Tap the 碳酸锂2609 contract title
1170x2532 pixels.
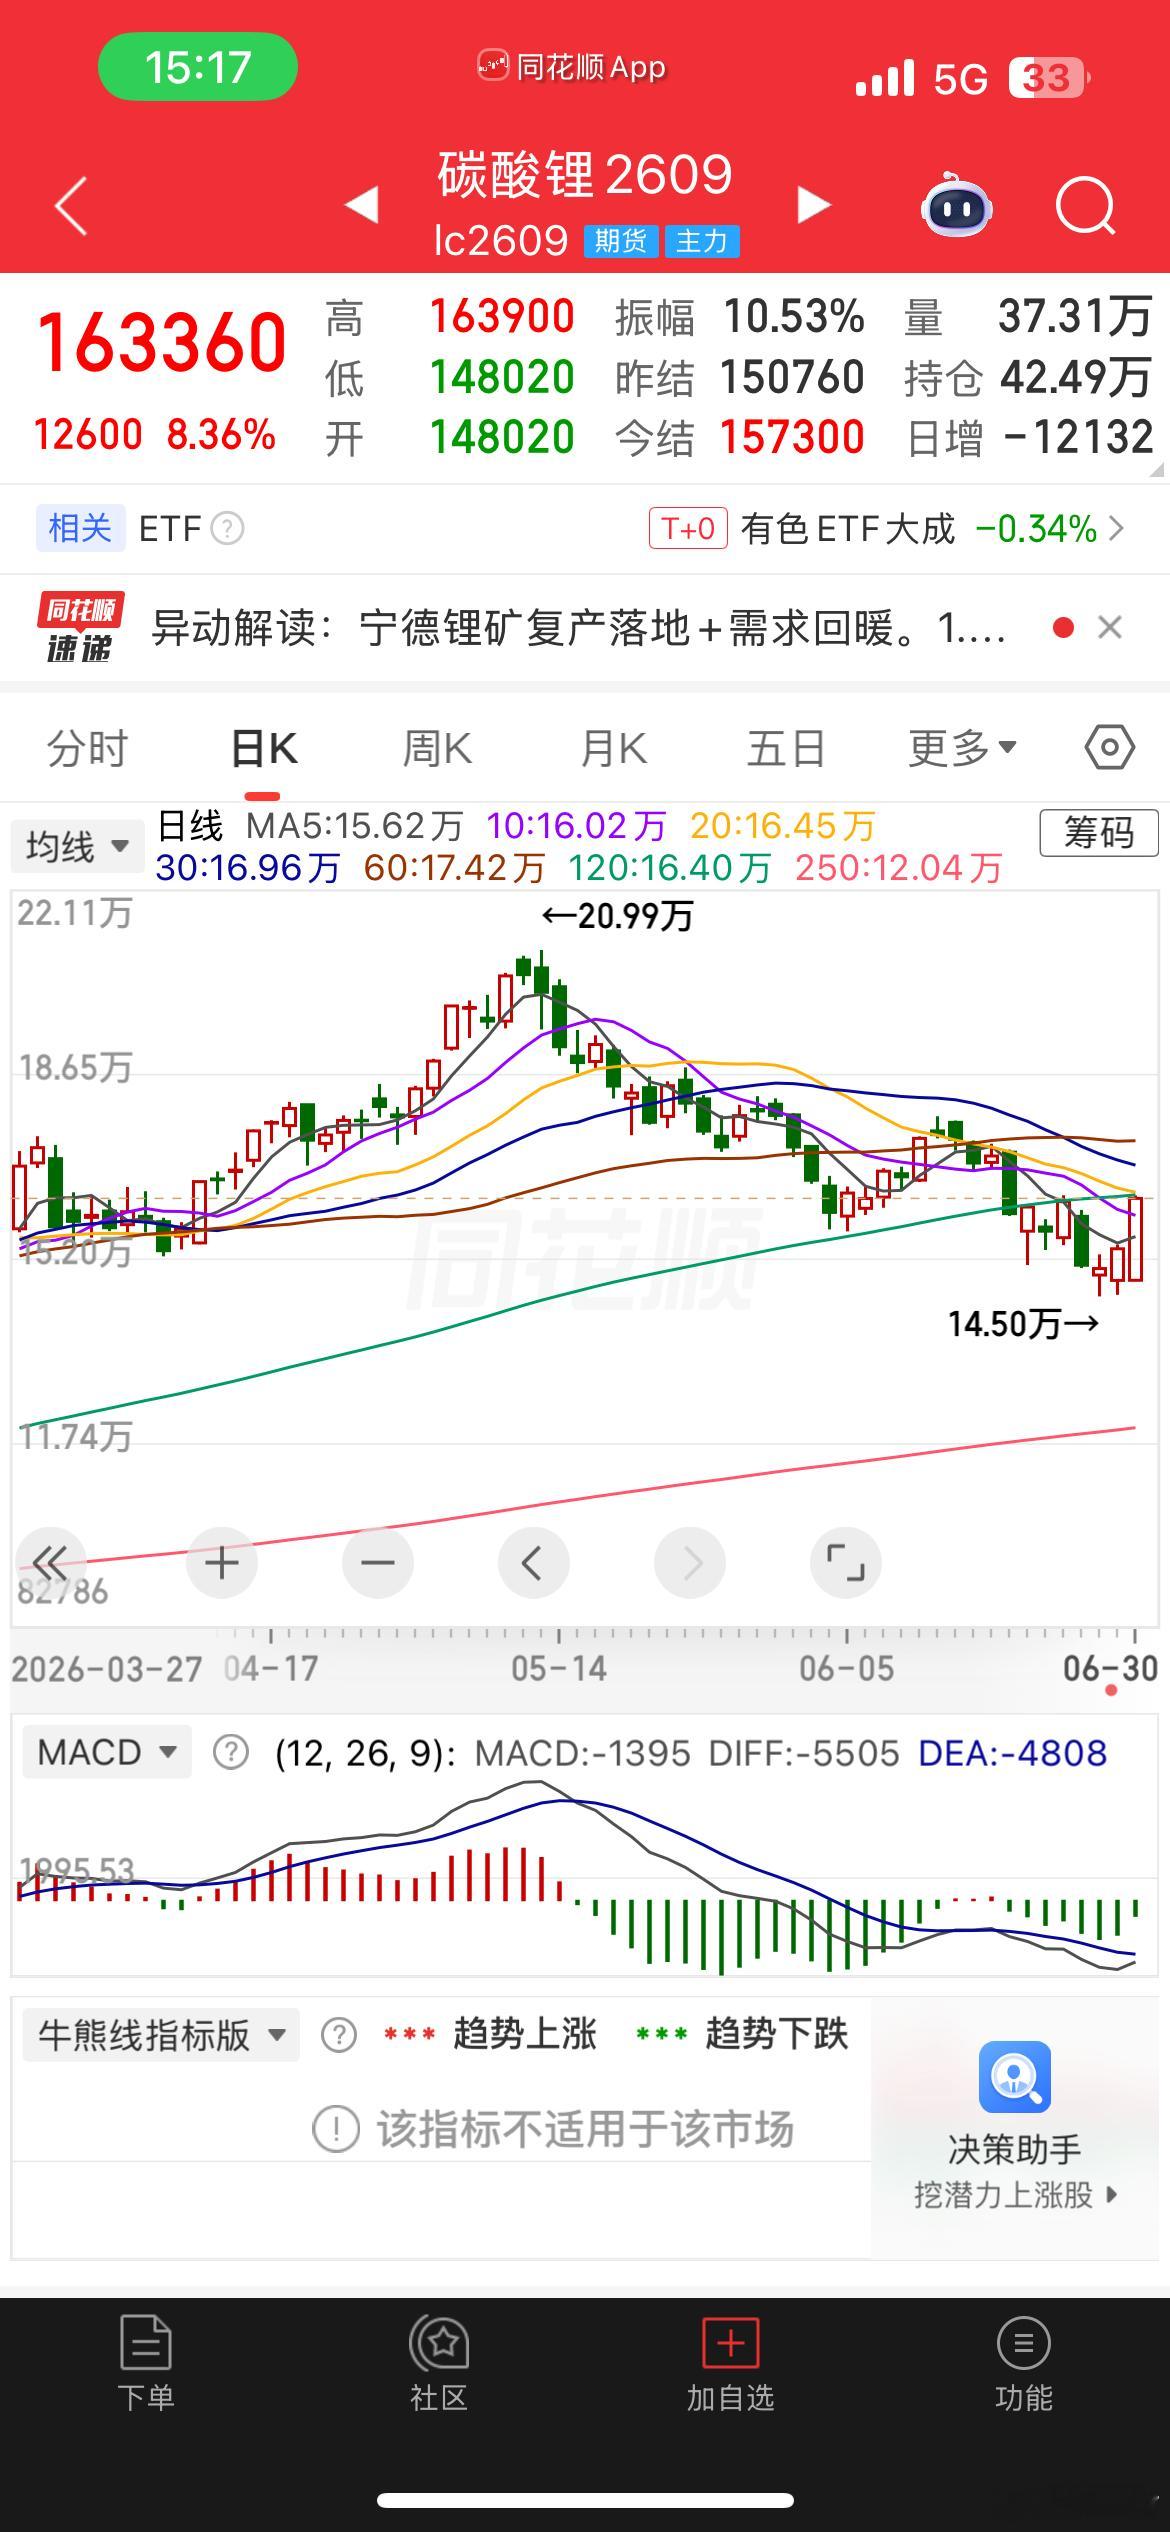pos(585,175)
